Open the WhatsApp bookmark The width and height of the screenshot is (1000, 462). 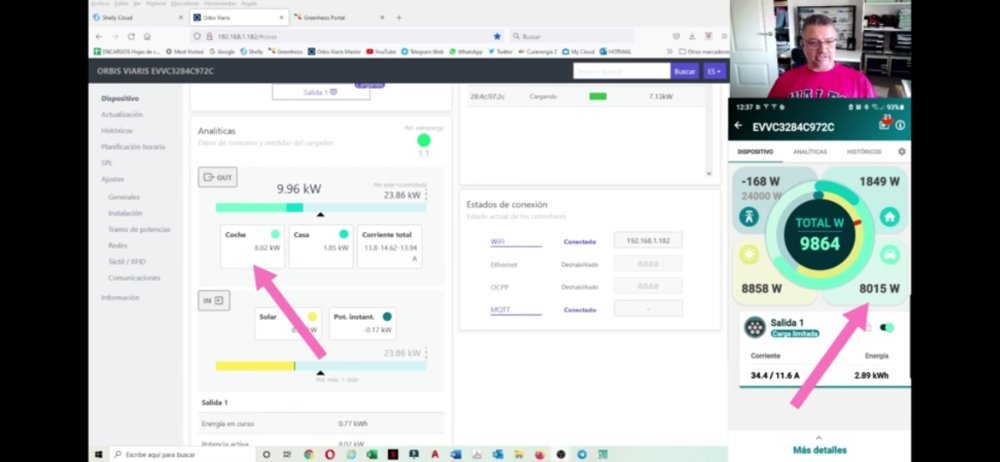[466, 52]
